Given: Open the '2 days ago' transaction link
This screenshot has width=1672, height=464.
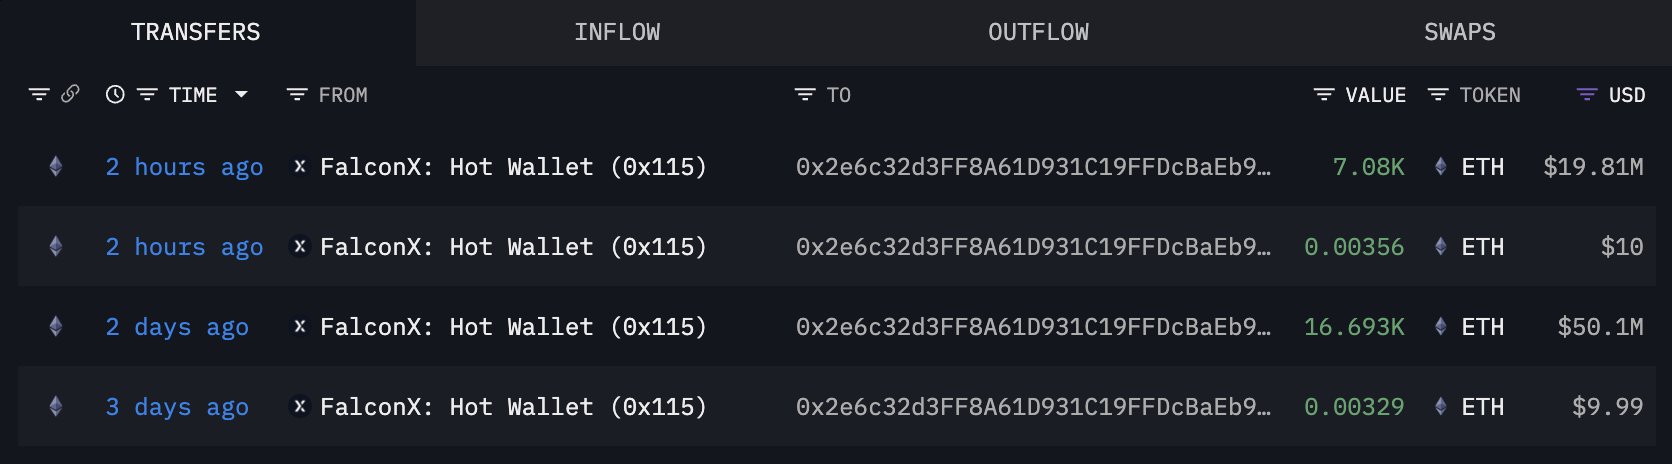Looking at the screenshot, I should (x=177, y=327).
